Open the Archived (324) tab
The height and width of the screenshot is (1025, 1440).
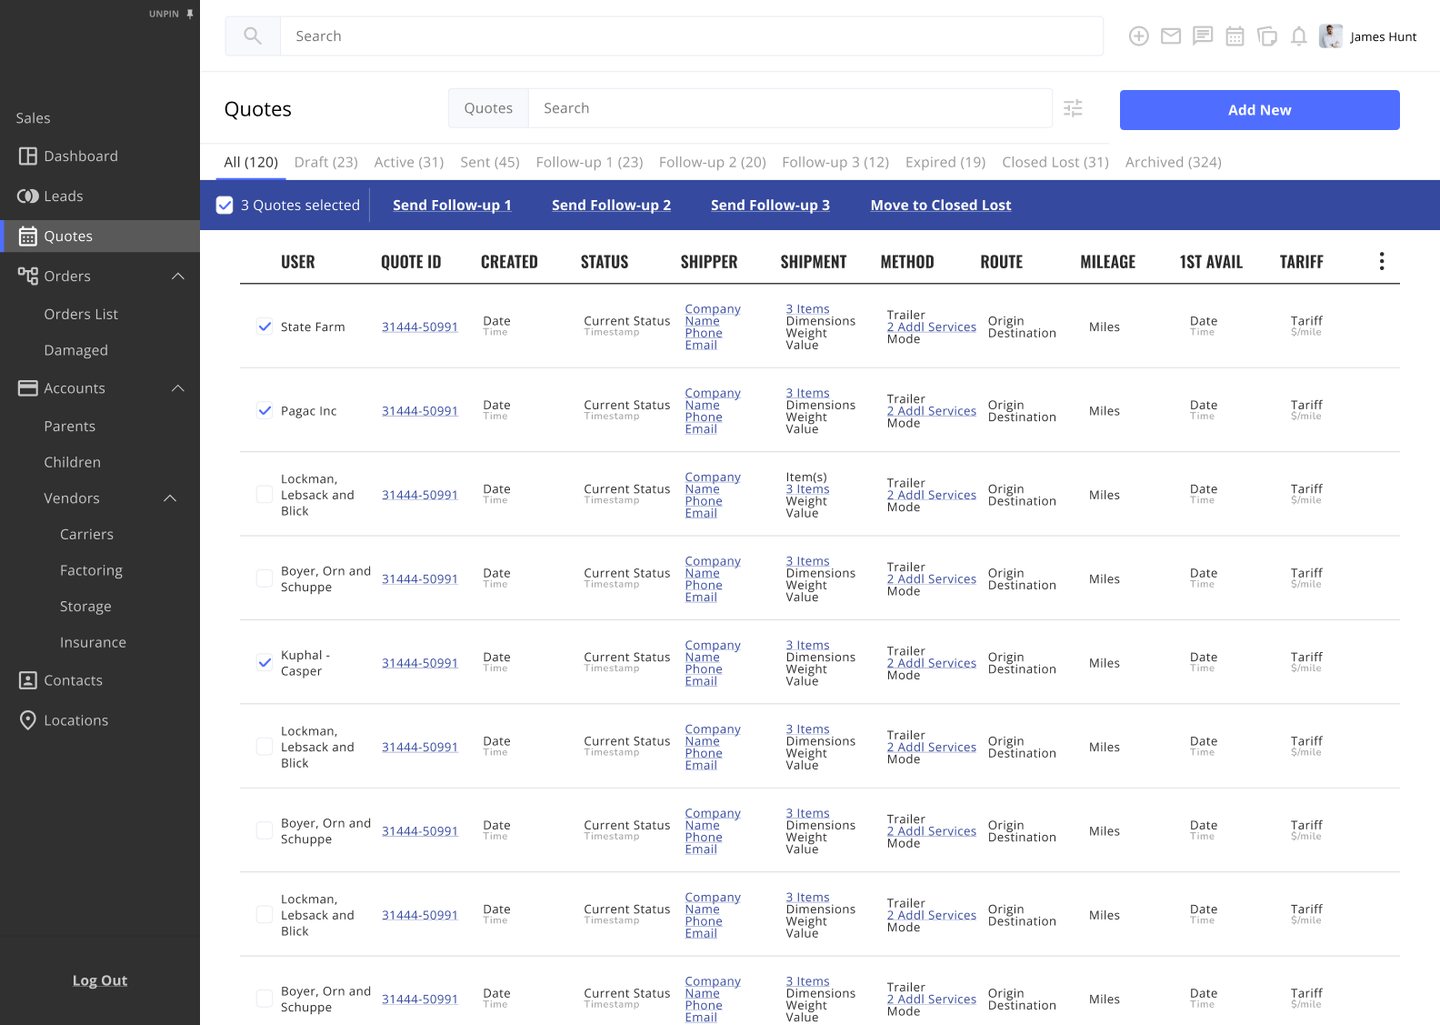coord(1173,162)
